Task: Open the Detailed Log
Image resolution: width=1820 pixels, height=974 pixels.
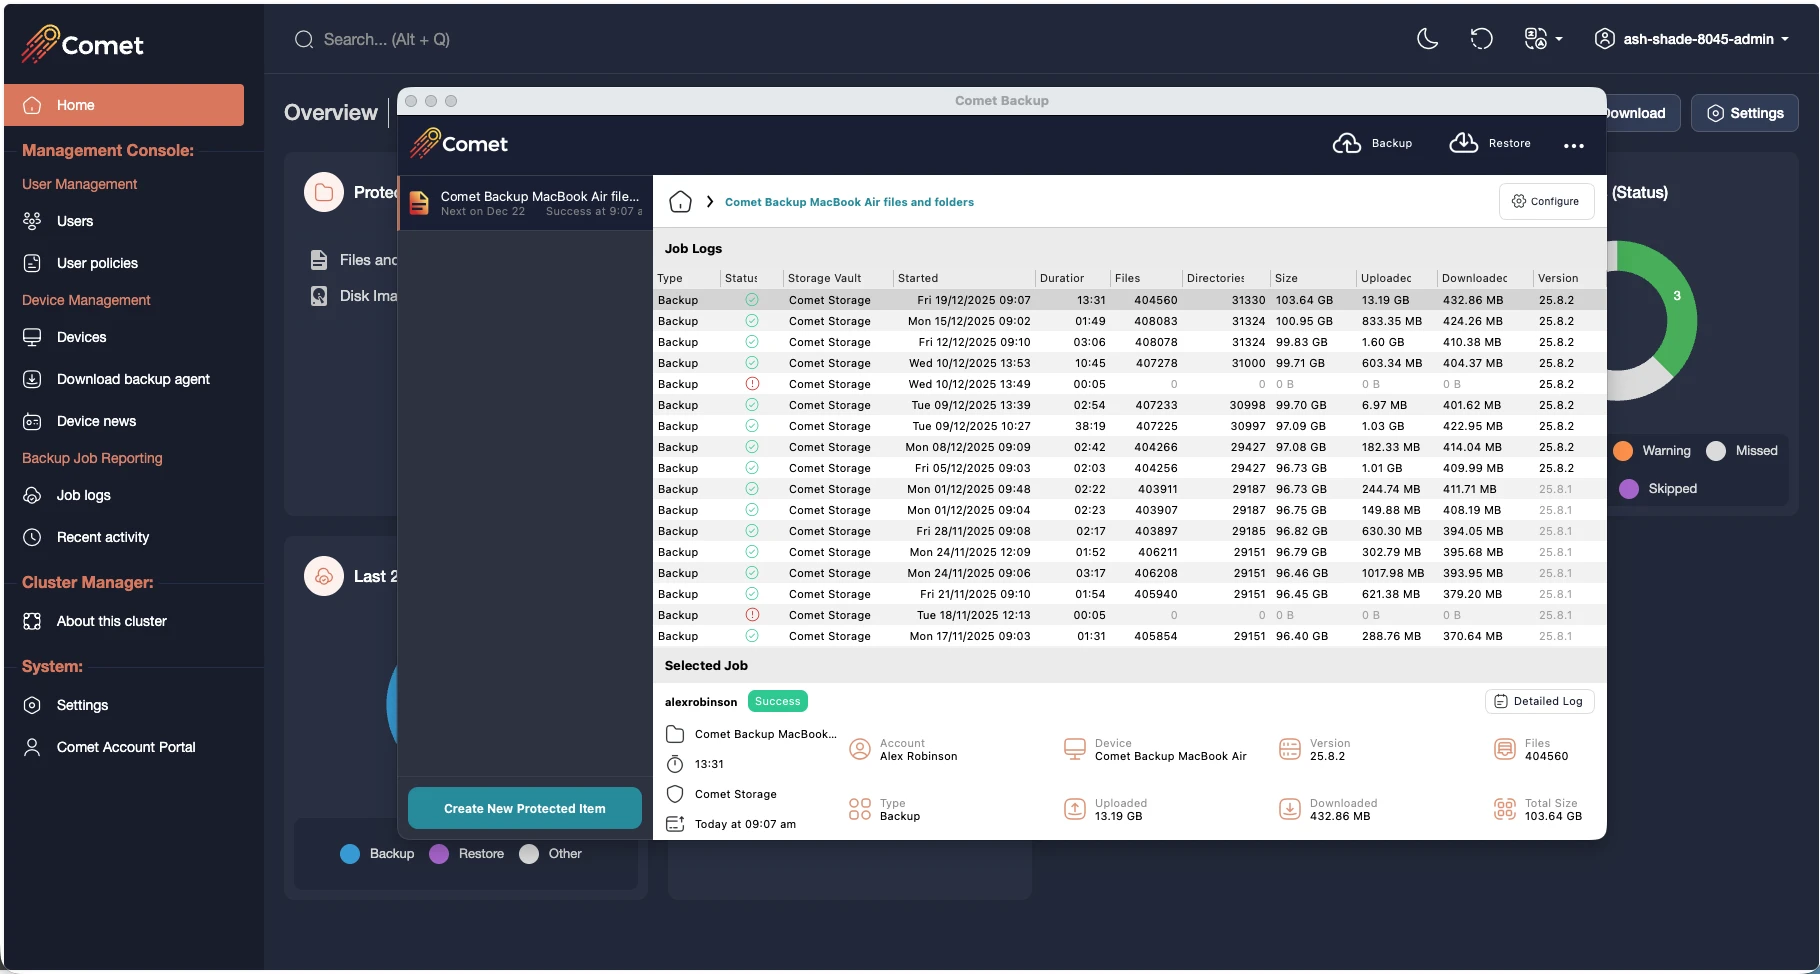Action: point(1539,701)
